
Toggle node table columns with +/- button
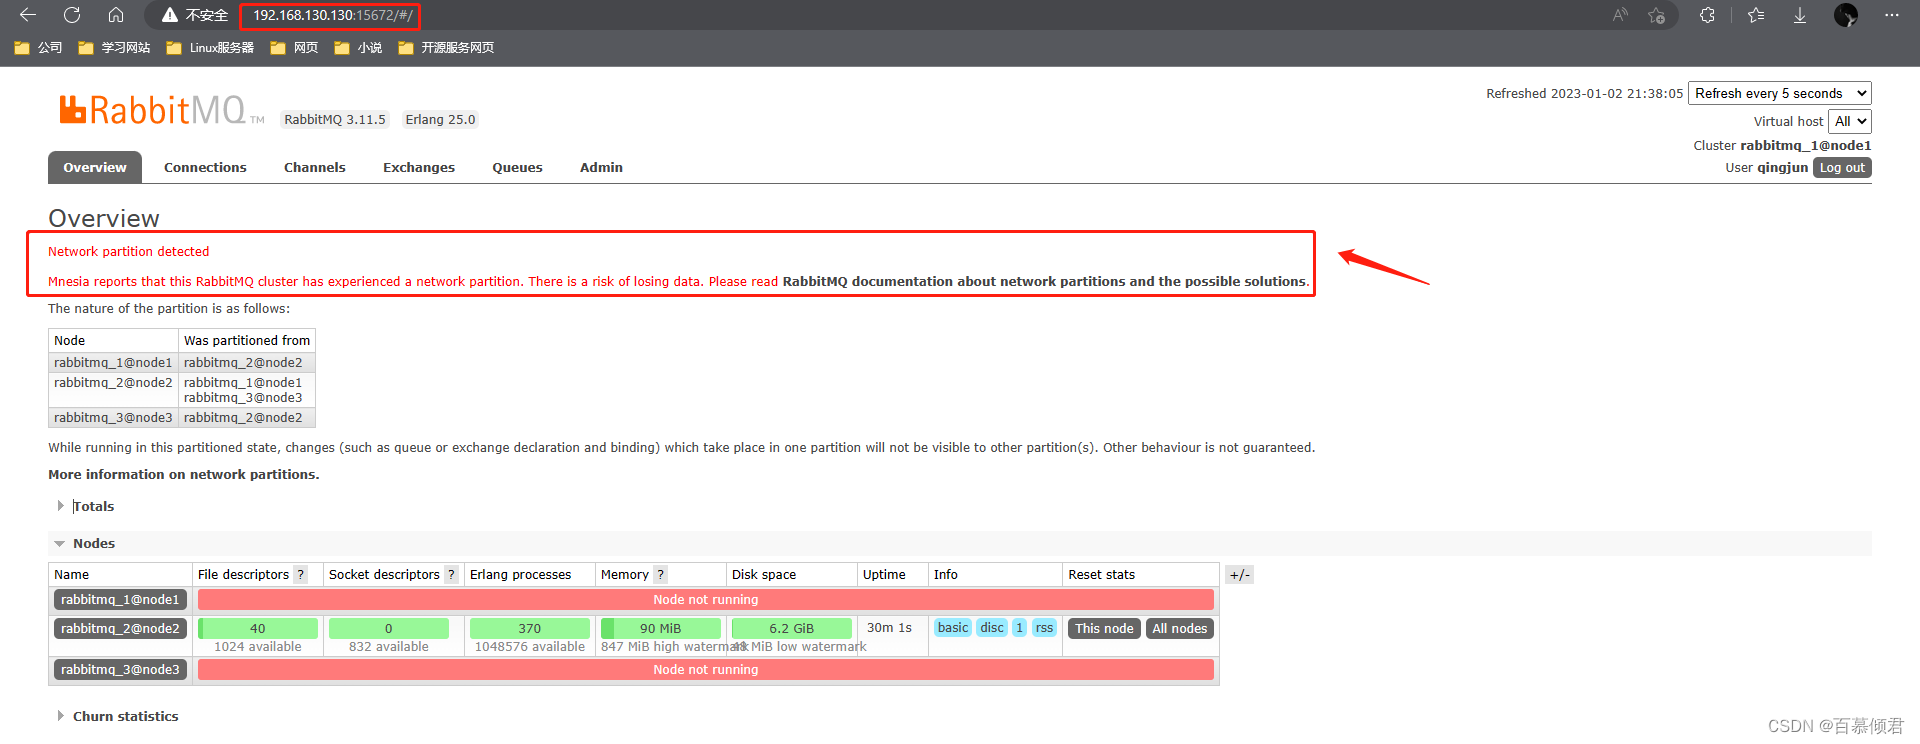pyautogui.click(x=1239, y=574)
